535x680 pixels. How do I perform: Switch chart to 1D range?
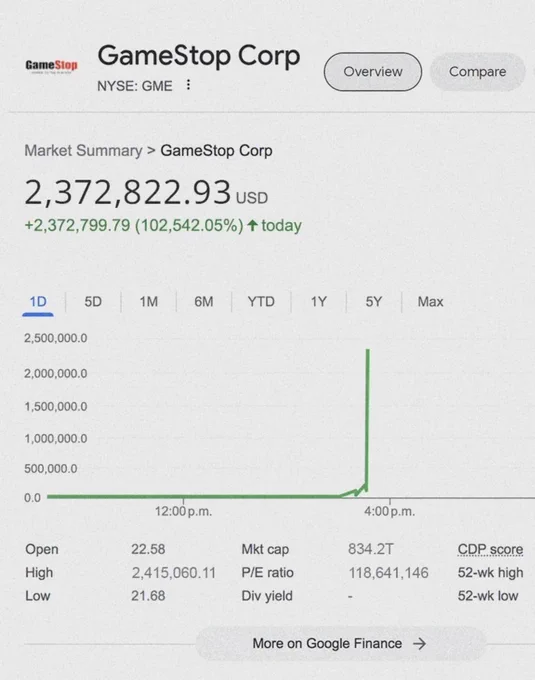[x=38, y=302]
